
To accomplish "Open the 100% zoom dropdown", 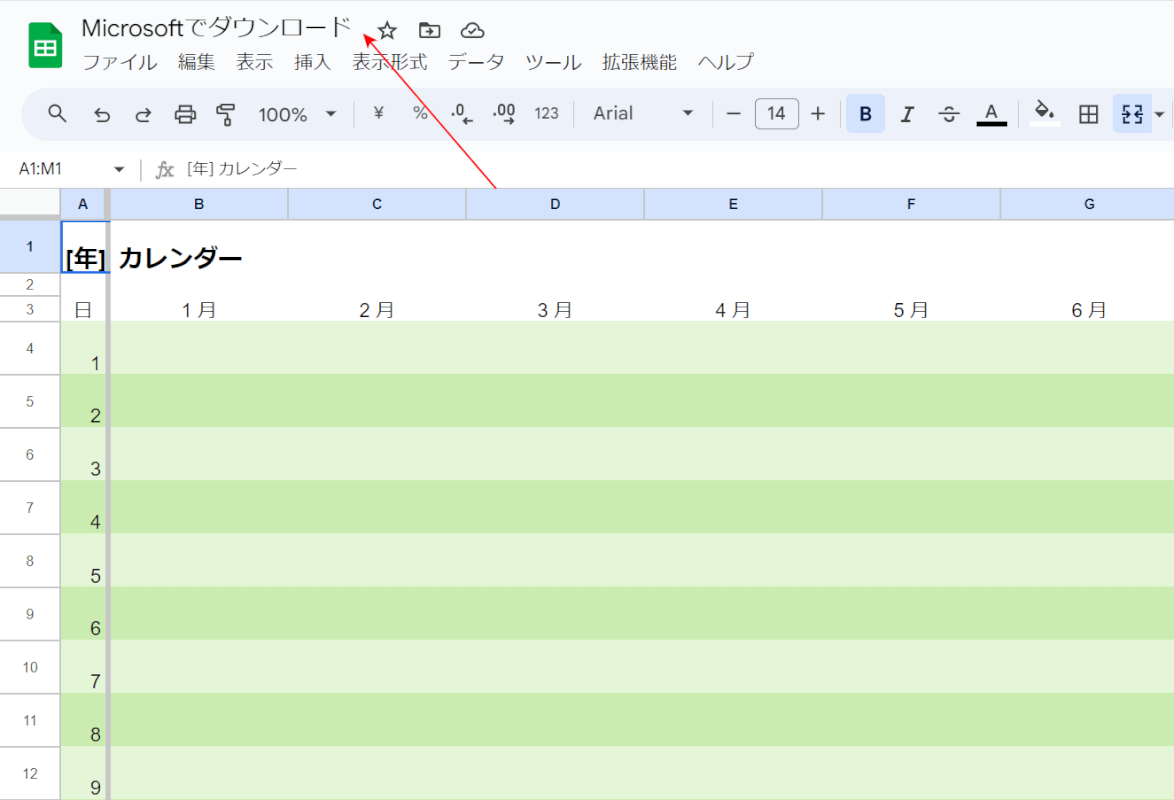I will [x=298, y=114].
